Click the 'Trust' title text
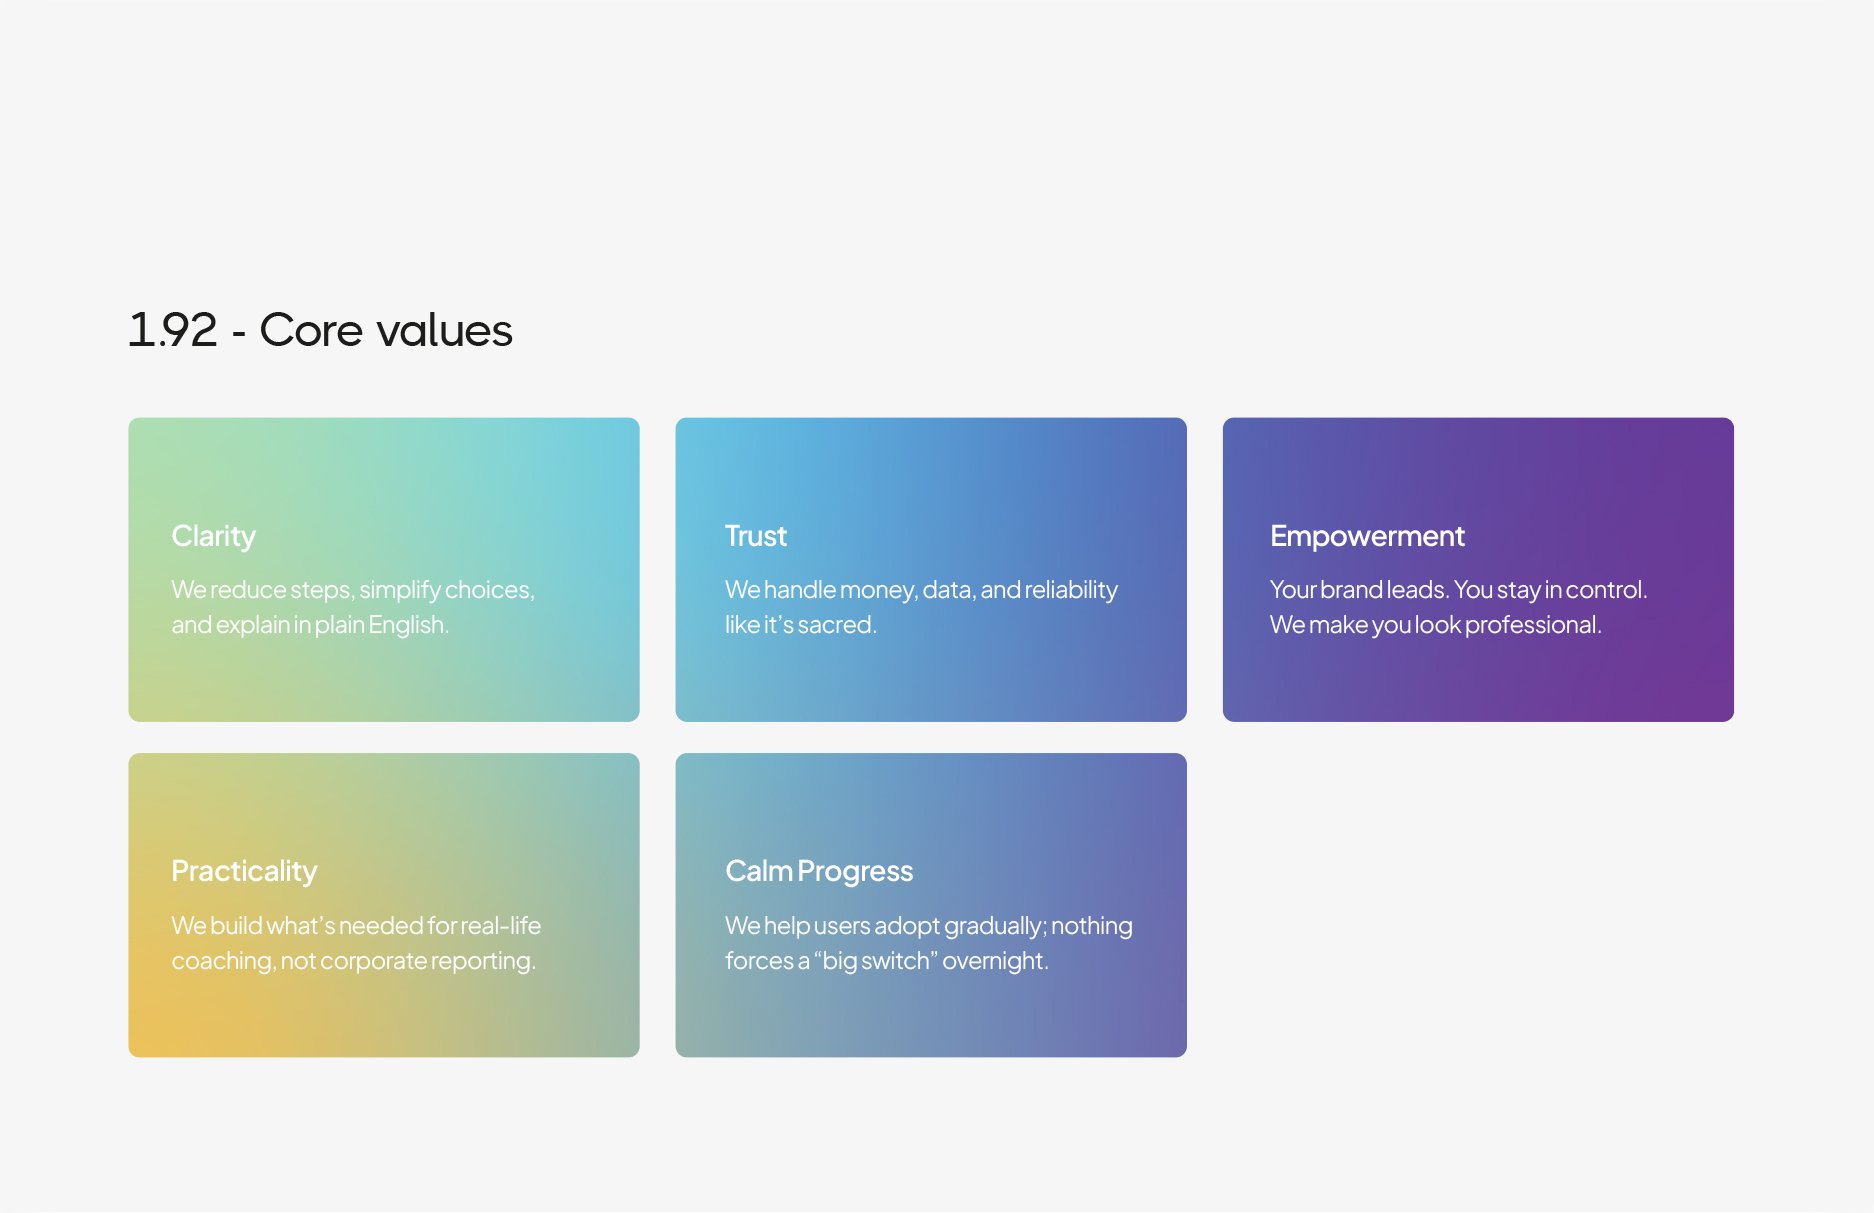 click(x=756, y=536)
